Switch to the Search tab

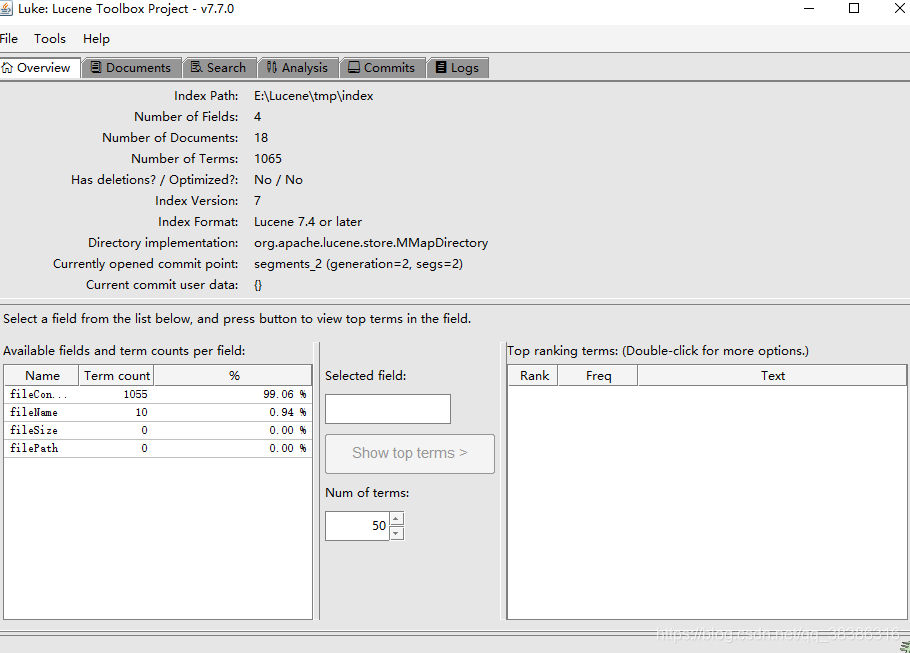pos(219,68)
